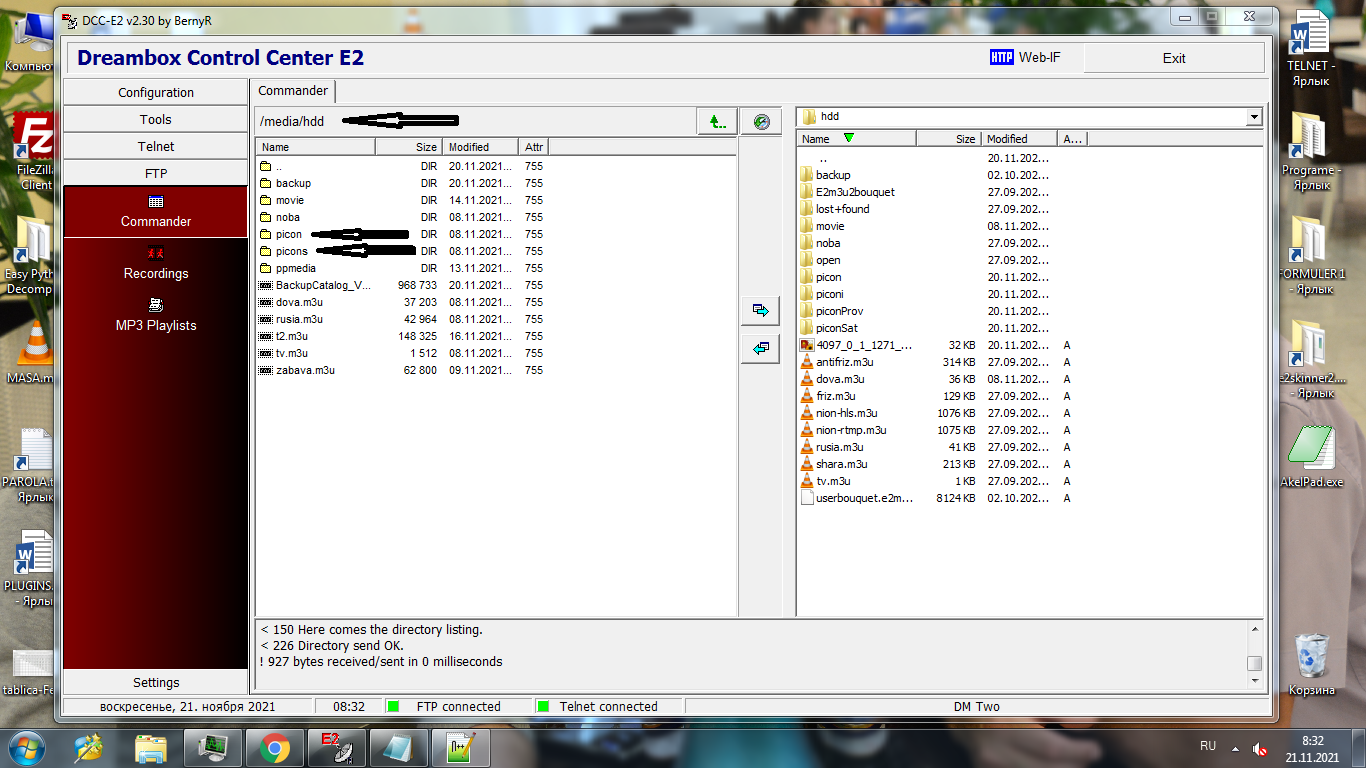Screen dimensions: 1366x768
Task: Open the Telnet menu section
Action: [155, 146]
